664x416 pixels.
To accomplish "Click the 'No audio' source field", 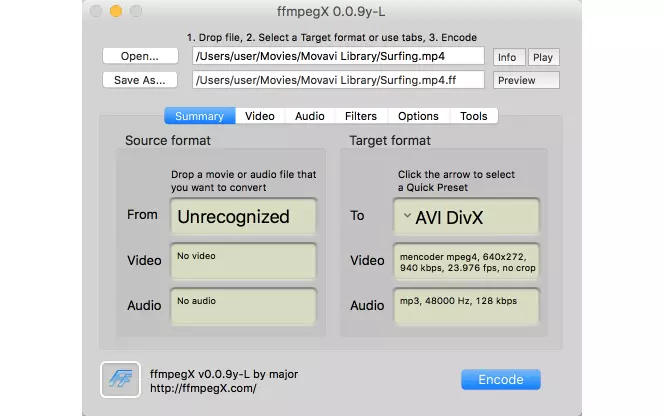I will pyautogui.click(x=243, y=306).
